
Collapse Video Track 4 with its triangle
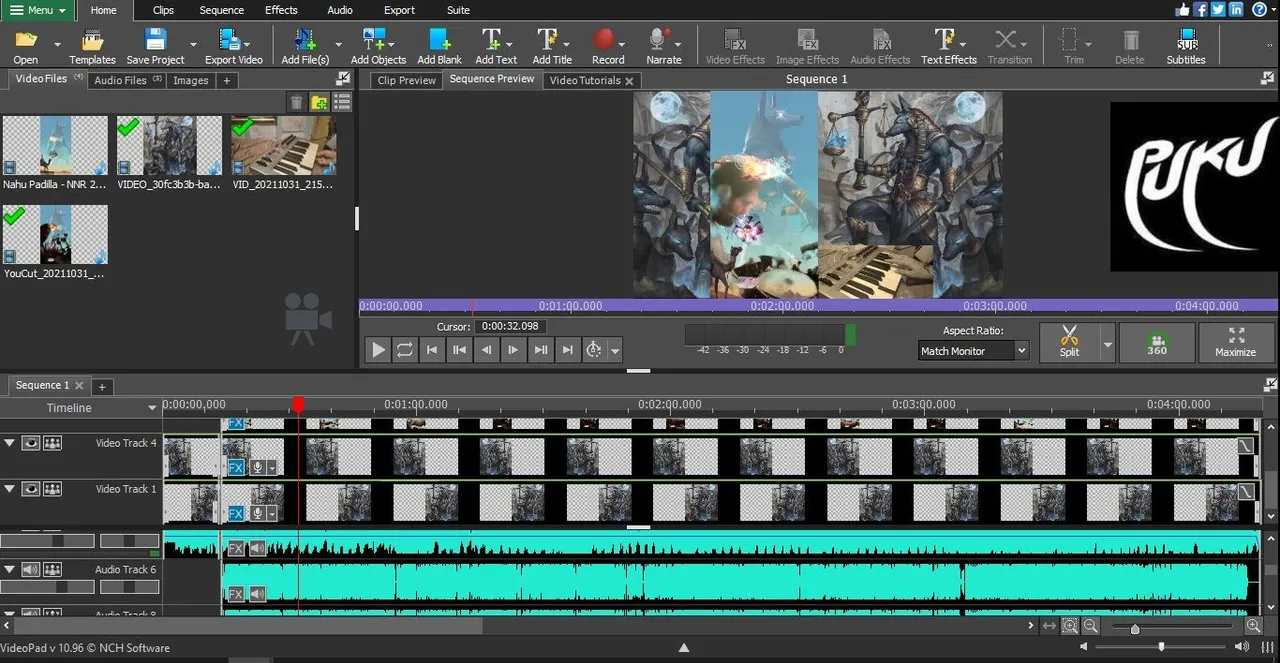10,442
